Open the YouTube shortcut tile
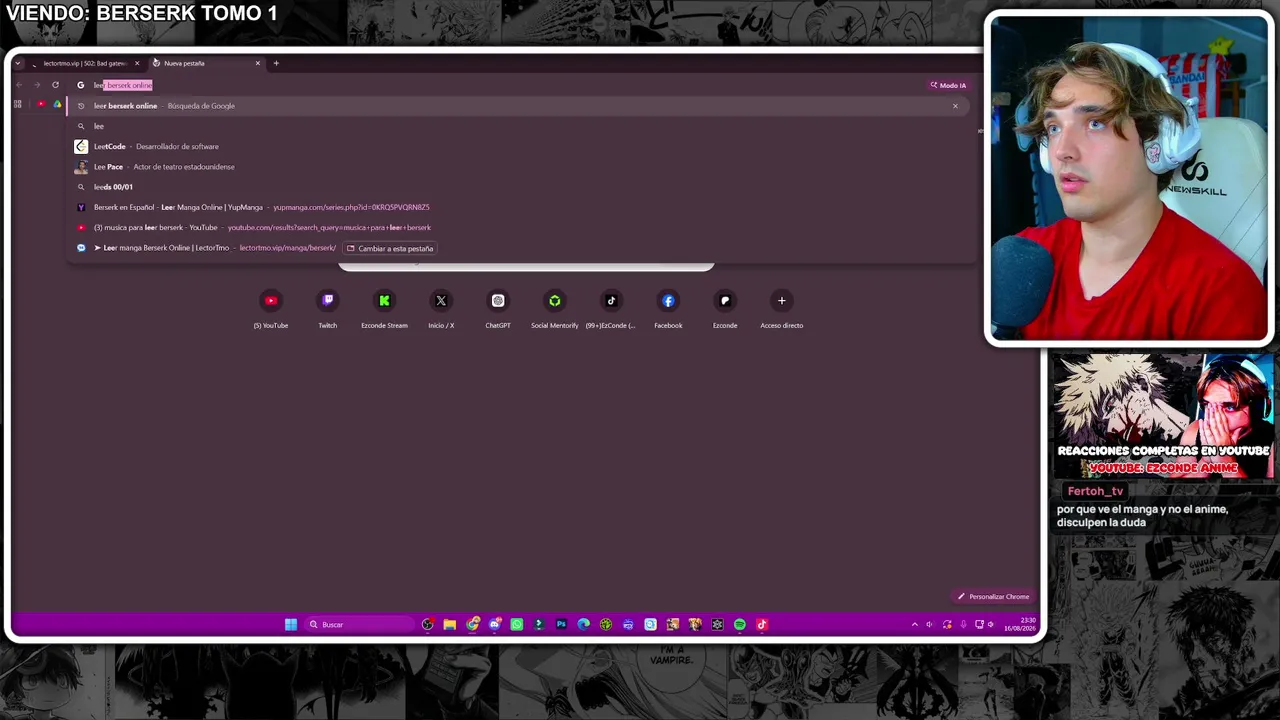Image resolution: width=1280 pixels, height=720 pixels. [271, 309]
